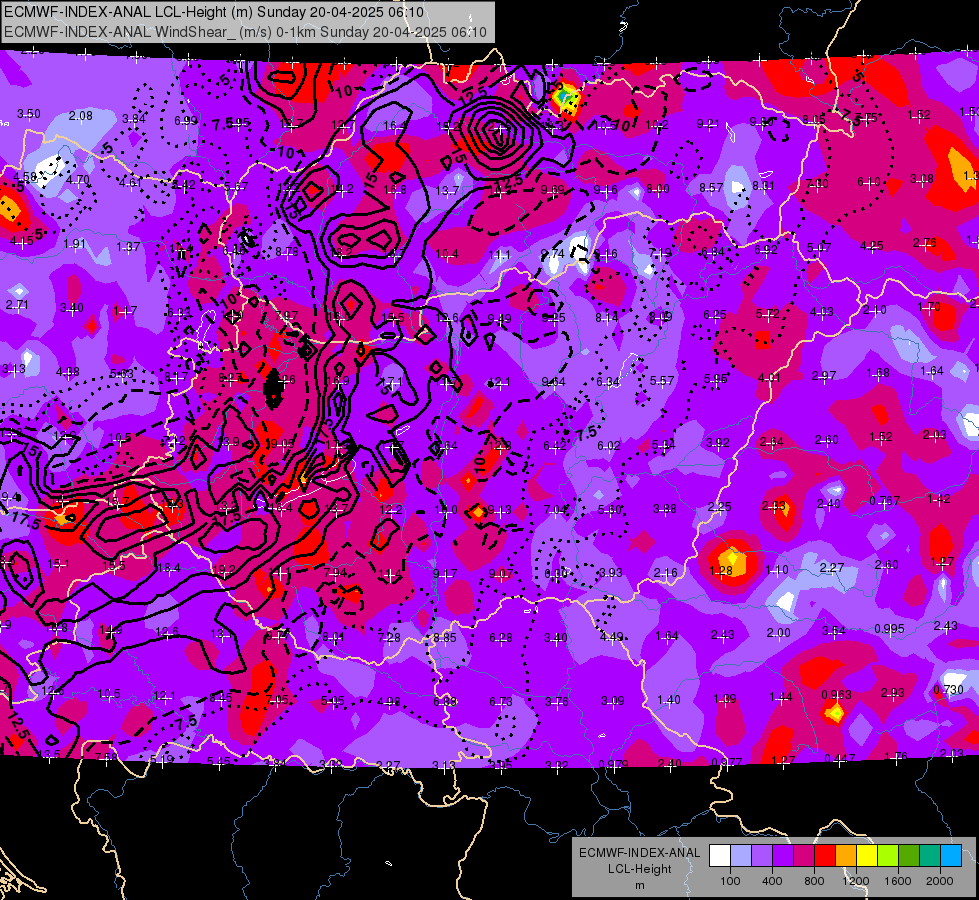Click the grid value 5.07

[819, 248]
